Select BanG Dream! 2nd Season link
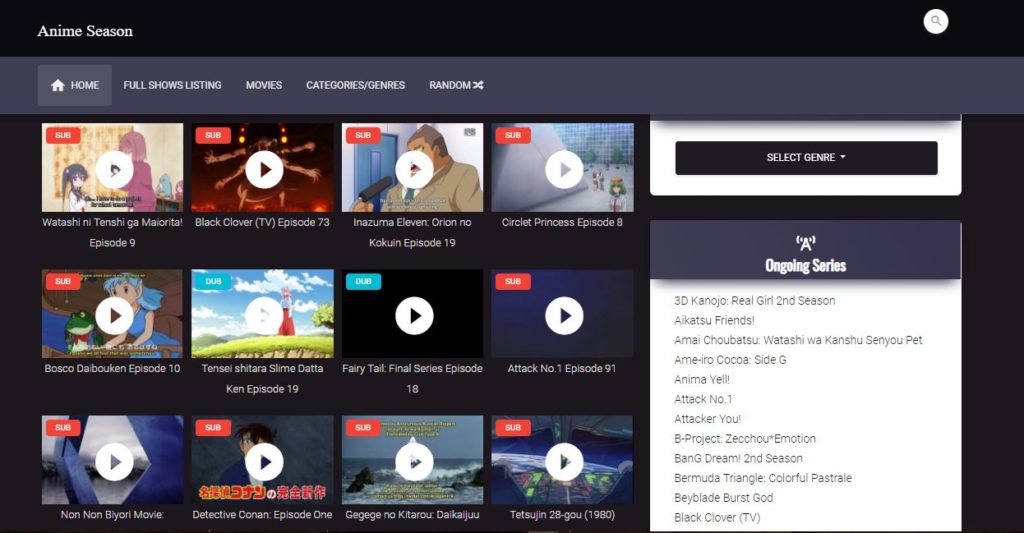Image resolution: width=1024 pixels, height=533 pixels. [x=738, y=458]
